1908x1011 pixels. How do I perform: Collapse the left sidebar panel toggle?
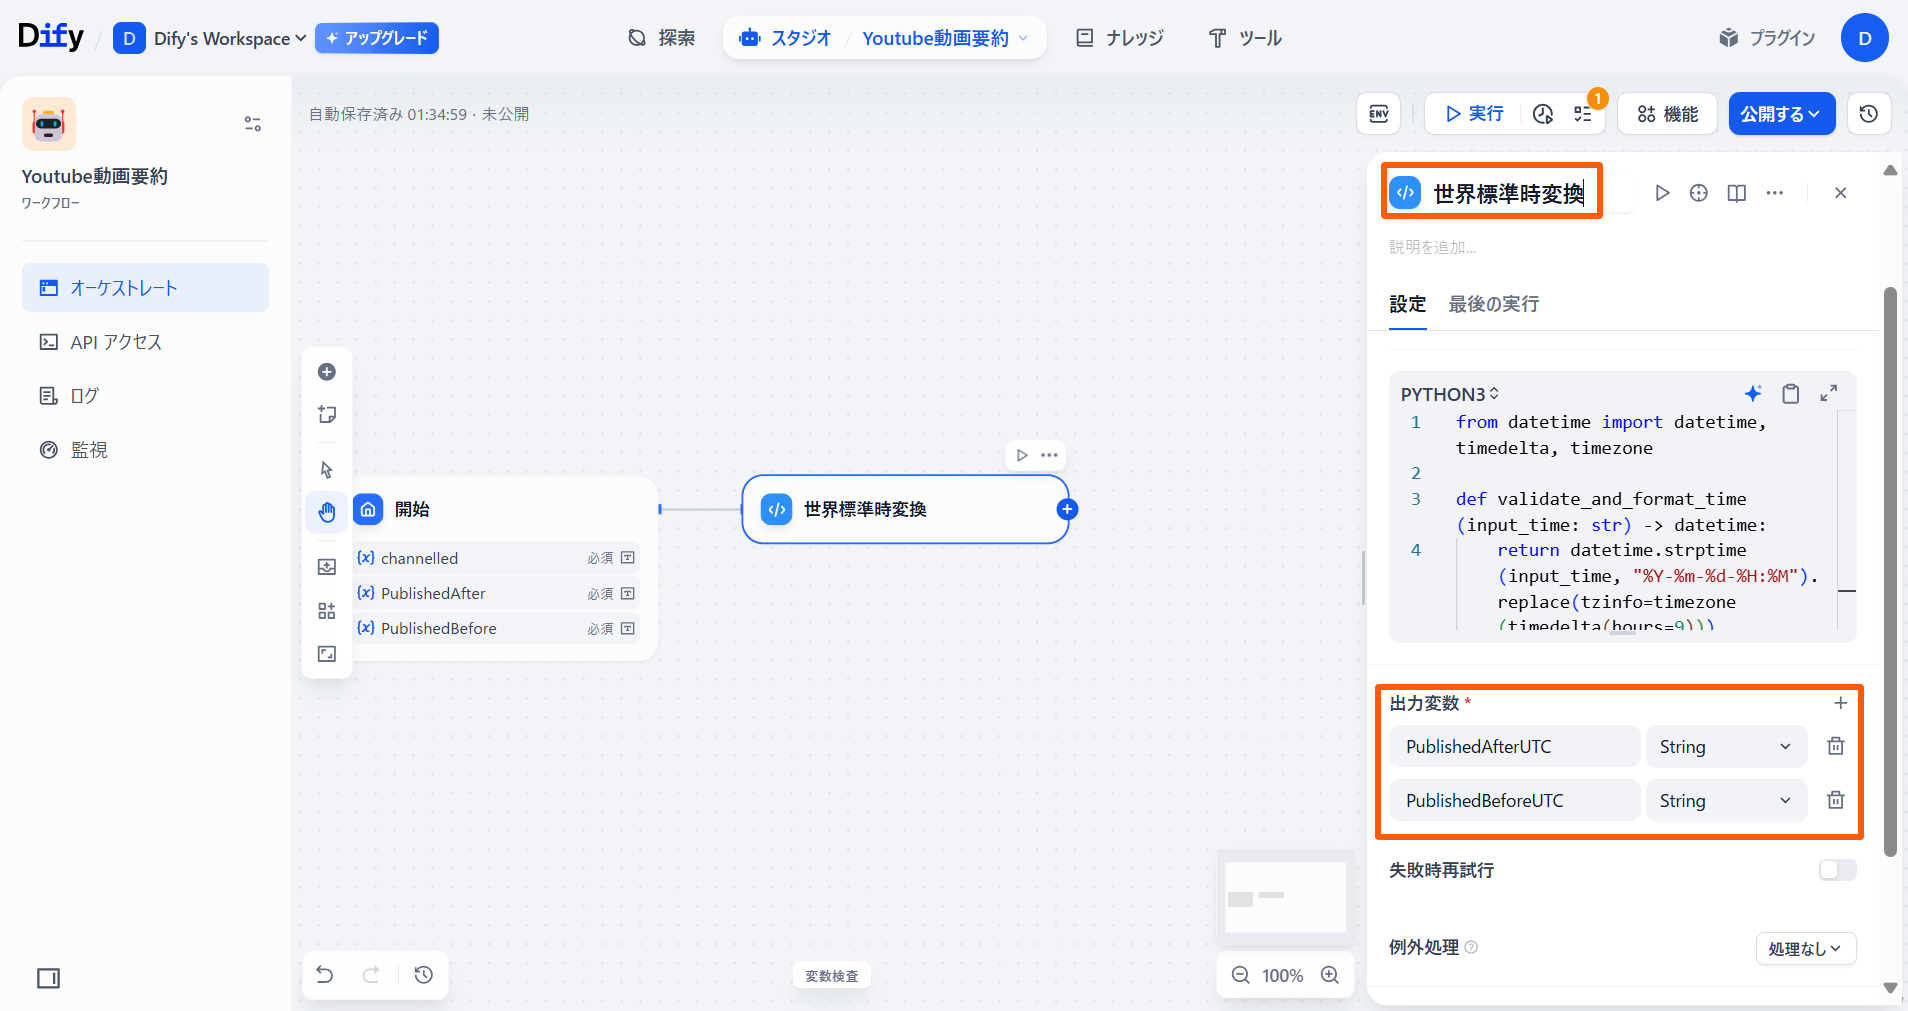pyautogui.click(x=48, y=978)
